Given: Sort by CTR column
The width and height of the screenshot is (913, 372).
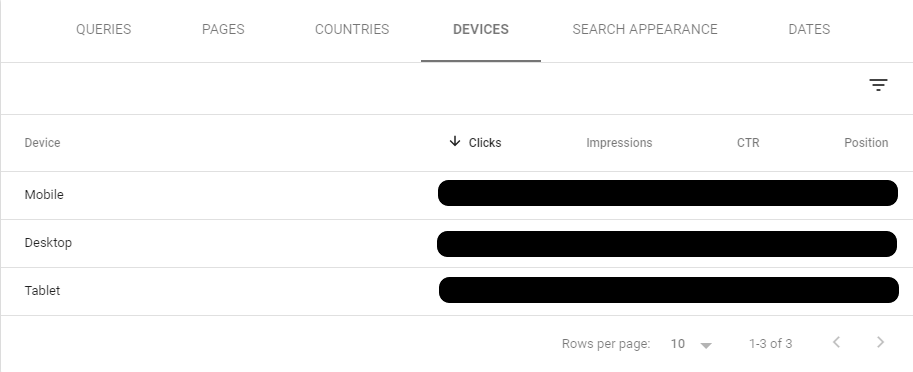Looking at the screenshot, I should (748, 143).
